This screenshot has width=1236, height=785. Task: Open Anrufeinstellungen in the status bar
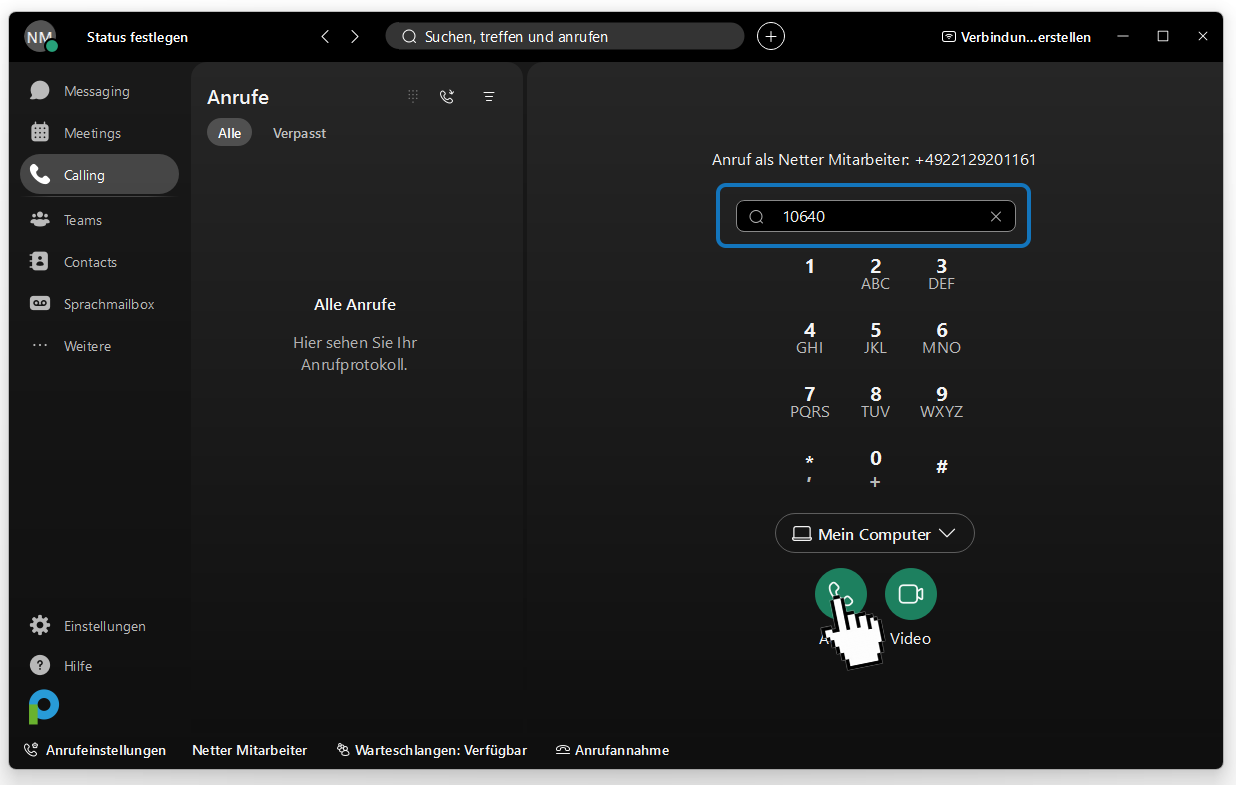tap(95, 750)
